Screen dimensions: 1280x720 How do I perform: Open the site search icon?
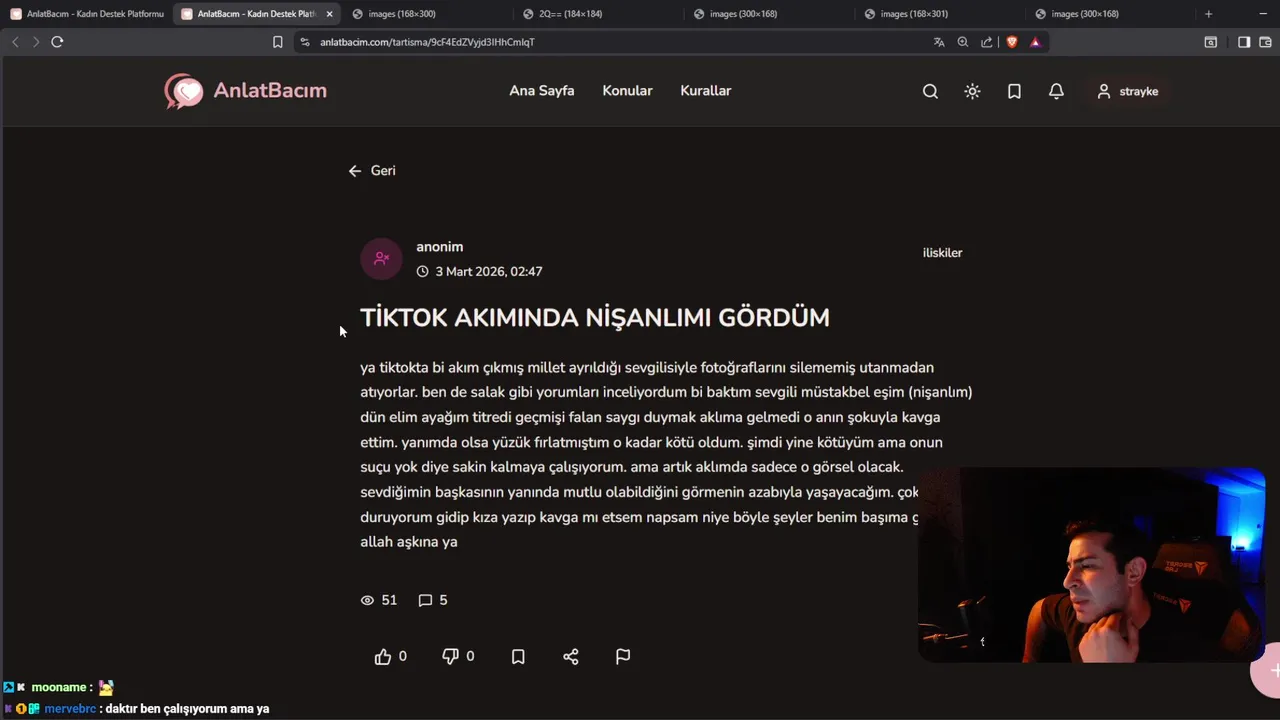pyautogui.click(x=930, y=91)
